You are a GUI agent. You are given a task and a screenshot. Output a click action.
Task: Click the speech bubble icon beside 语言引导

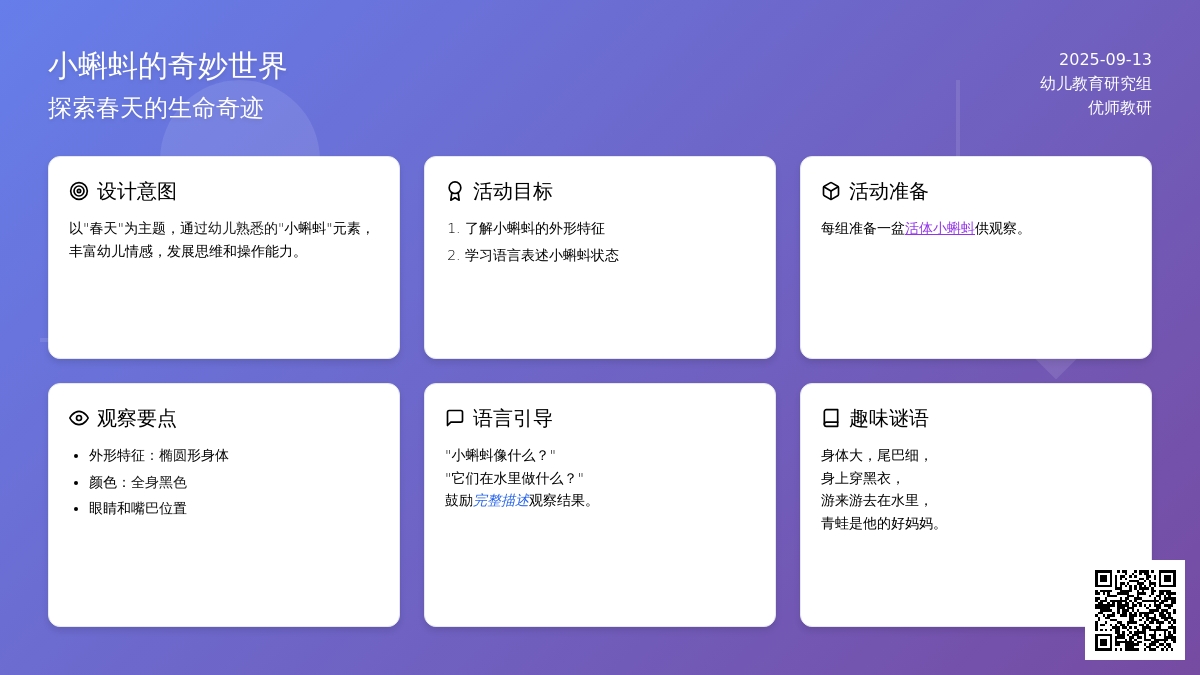pyautogui.click(x=455, y=418)
